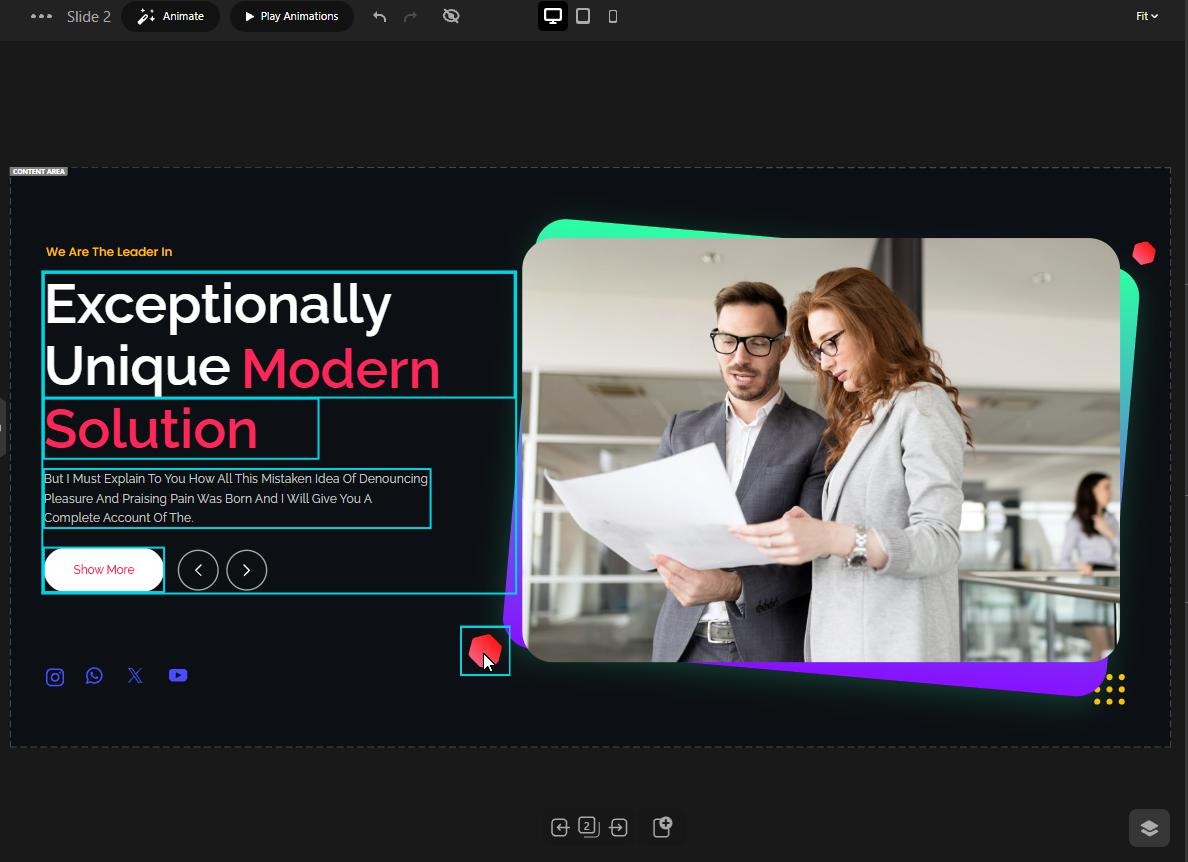Open the Animate panel

[x=170, y=16]
